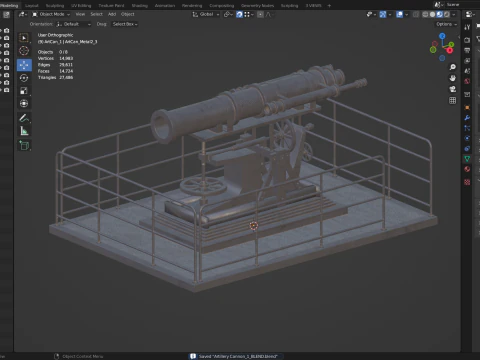Open the Select menu
The width and height of the screenshot is (480, 360).
(x=97, y=14)
